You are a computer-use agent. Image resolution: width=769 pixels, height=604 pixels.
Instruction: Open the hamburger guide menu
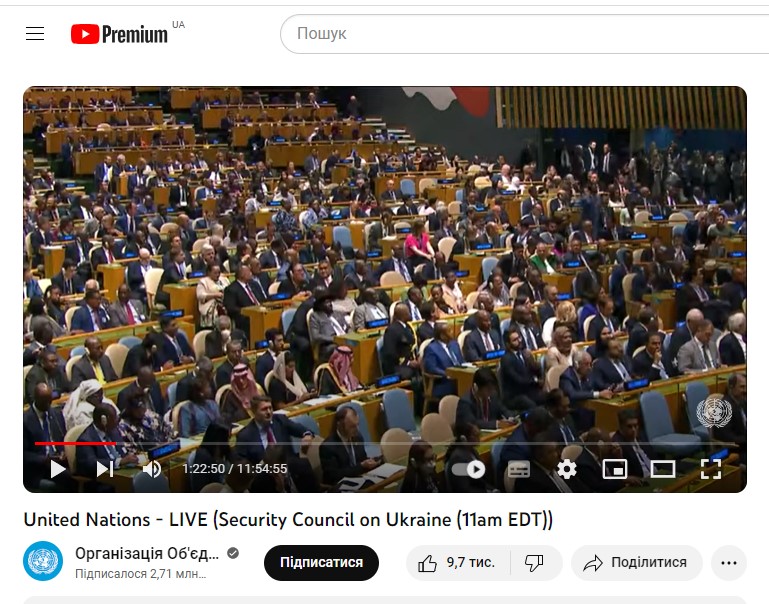point(35,33)
